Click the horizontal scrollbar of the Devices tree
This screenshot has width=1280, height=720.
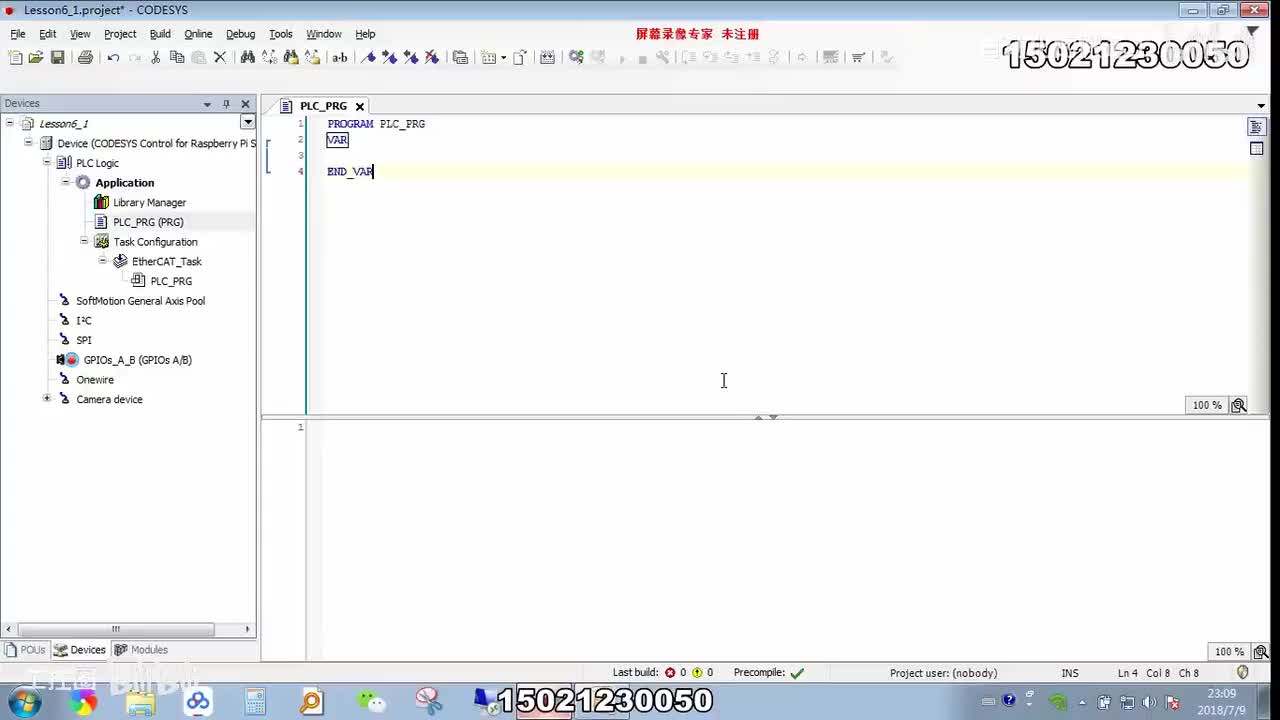tap(116, 629)
